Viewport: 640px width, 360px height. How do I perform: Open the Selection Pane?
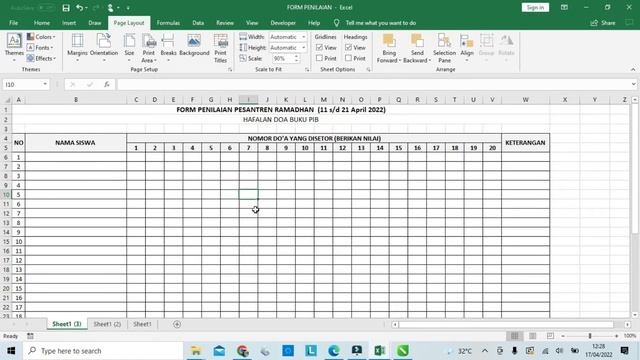444,48
